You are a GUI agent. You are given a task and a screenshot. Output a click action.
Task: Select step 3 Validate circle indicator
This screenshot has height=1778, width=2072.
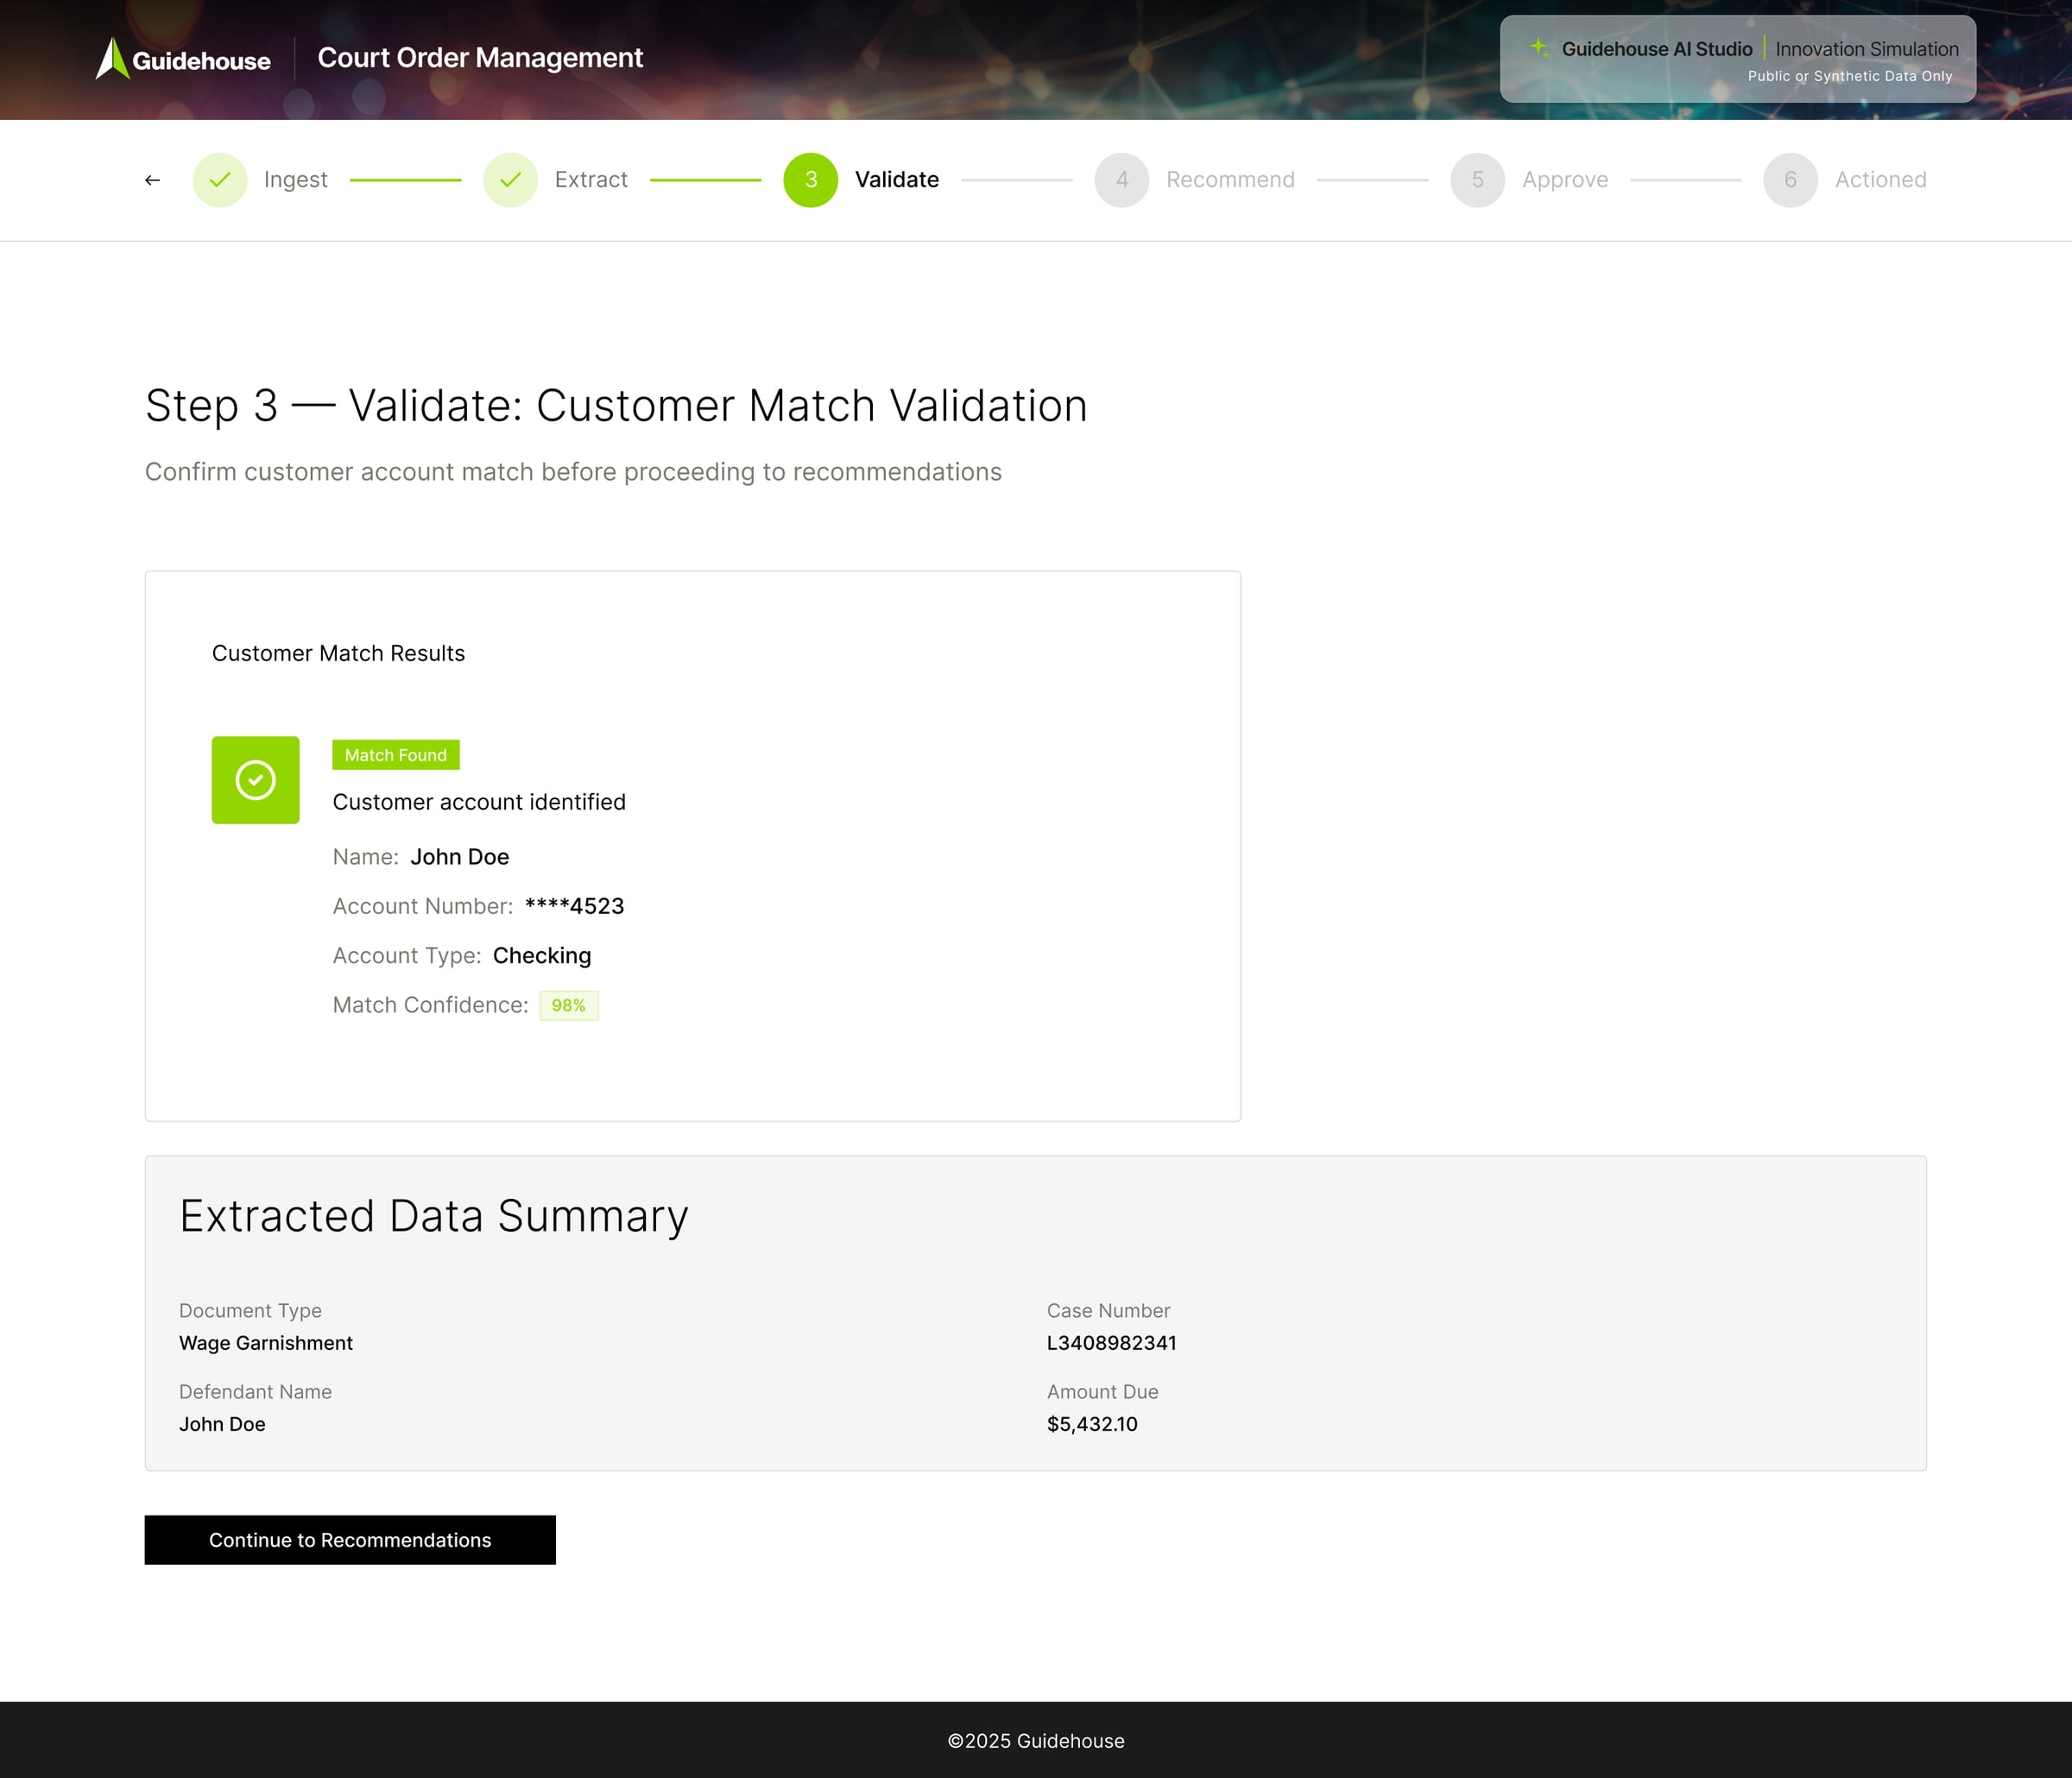[x=810, y=180]
